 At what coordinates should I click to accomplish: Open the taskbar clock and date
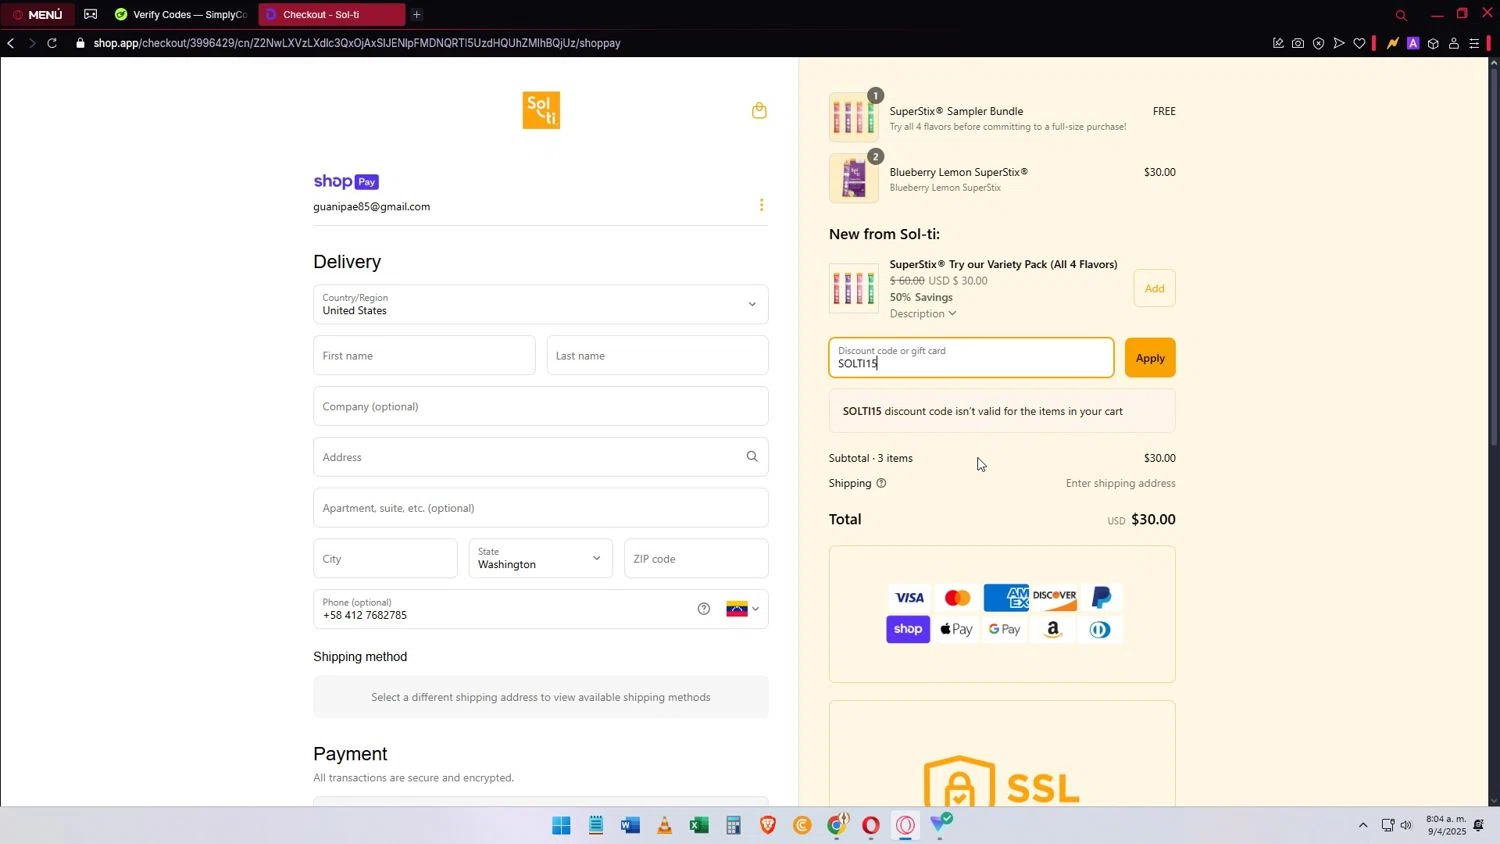(1446, 825)
